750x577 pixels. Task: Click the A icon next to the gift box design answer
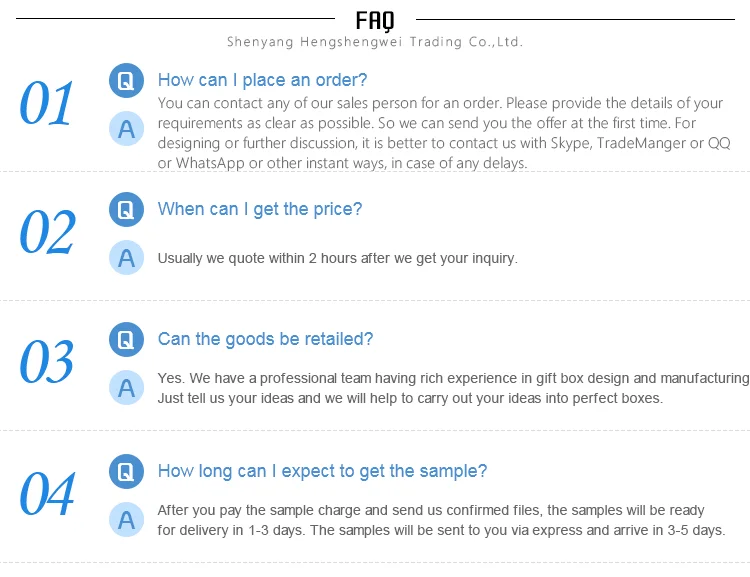pyautogui.click(x=126, y=388)
